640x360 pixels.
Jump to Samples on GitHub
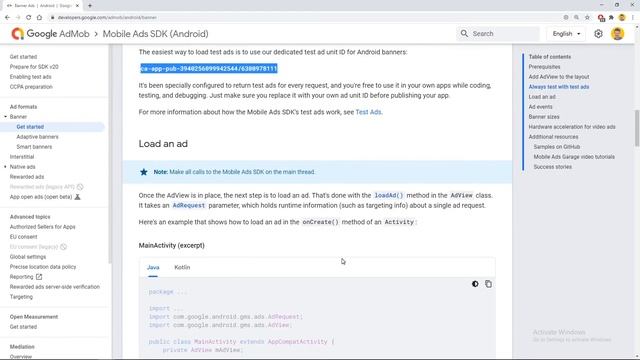point(557,147)
